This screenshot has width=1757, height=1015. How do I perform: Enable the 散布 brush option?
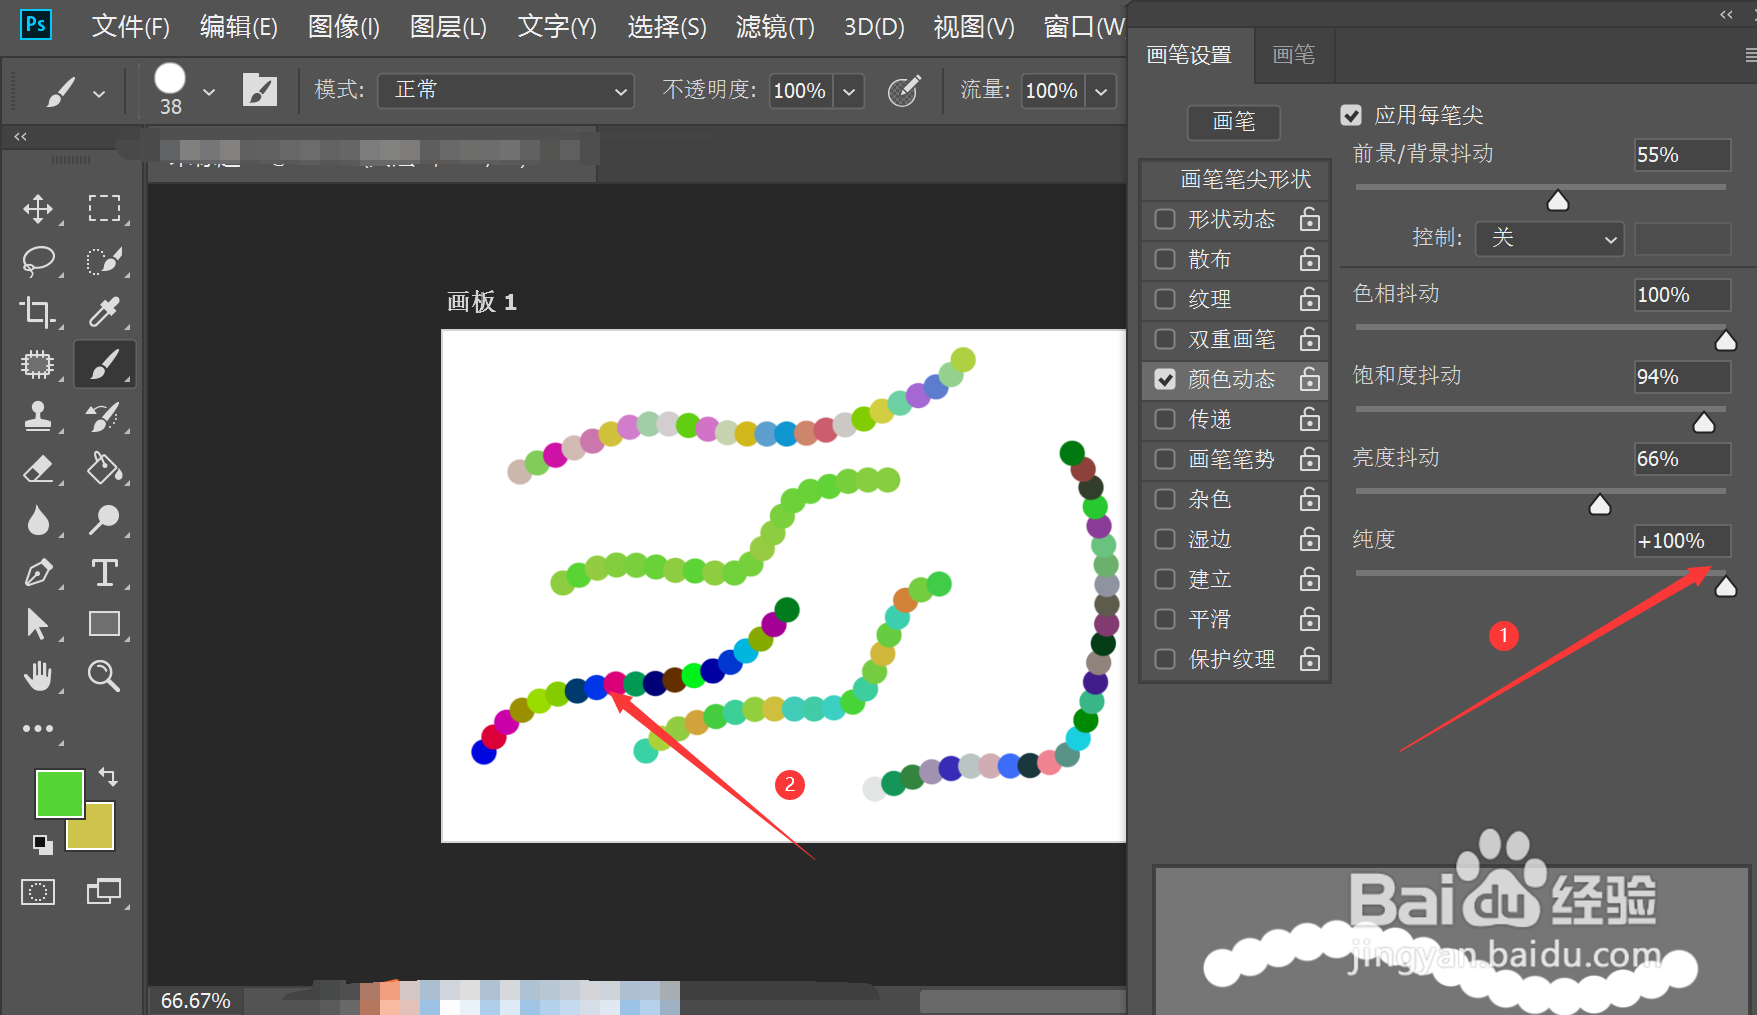(1163, 259)
